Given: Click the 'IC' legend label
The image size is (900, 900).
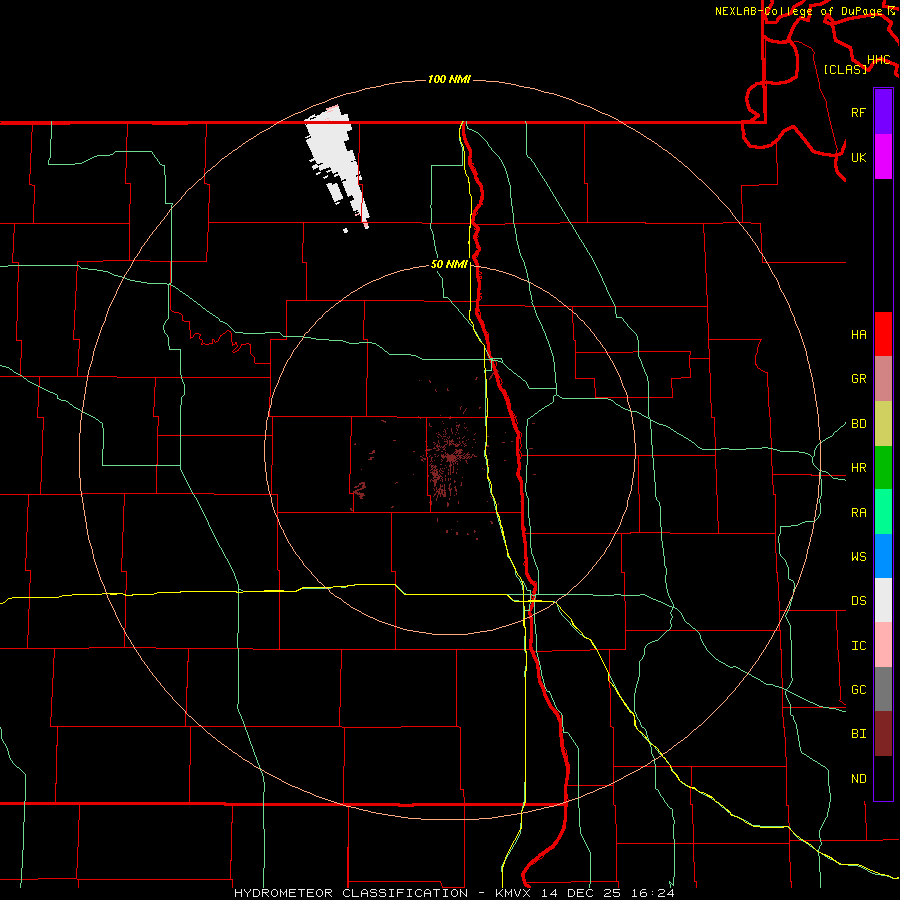Looking at the screenshot, I should tap(858, 646).
